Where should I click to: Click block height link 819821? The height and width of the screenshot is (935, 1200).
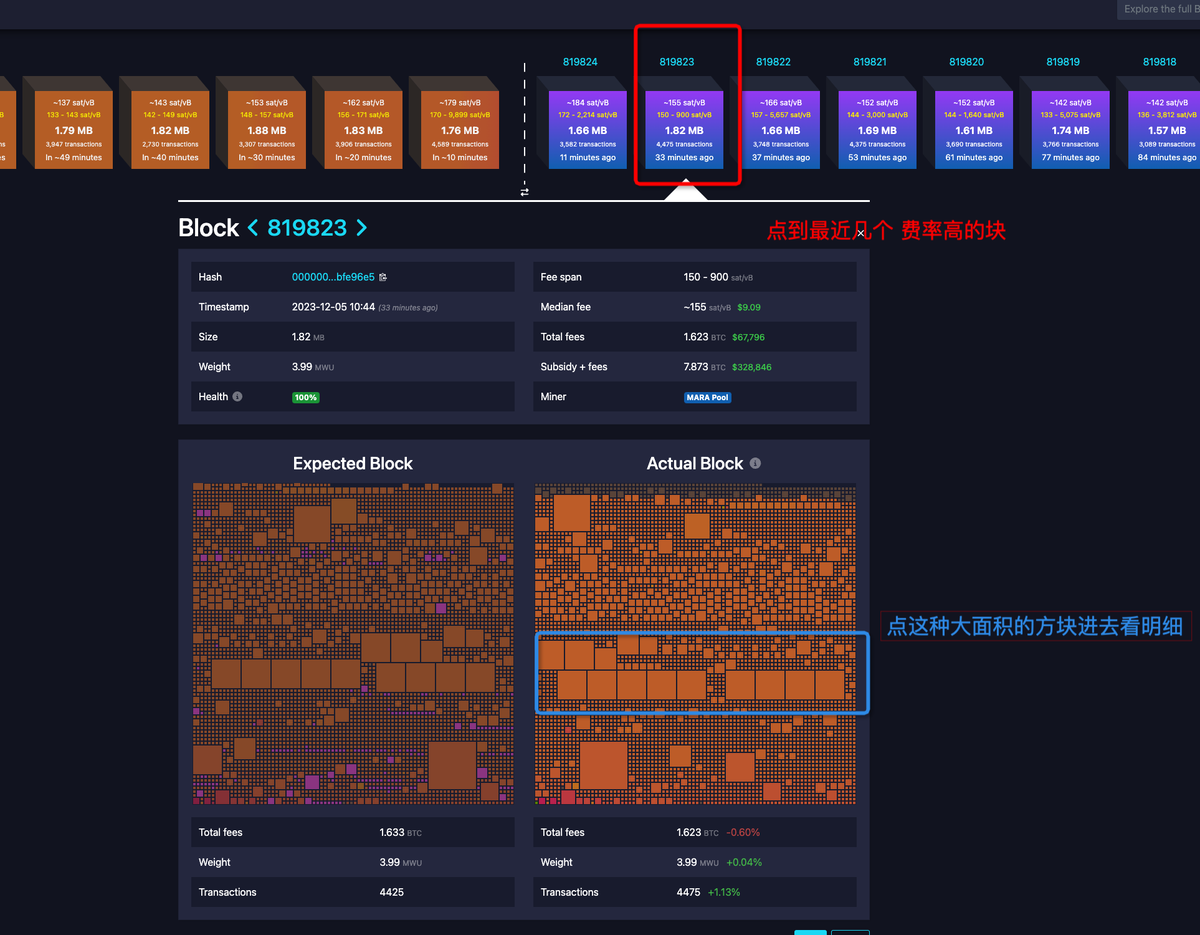coord(870,62)
